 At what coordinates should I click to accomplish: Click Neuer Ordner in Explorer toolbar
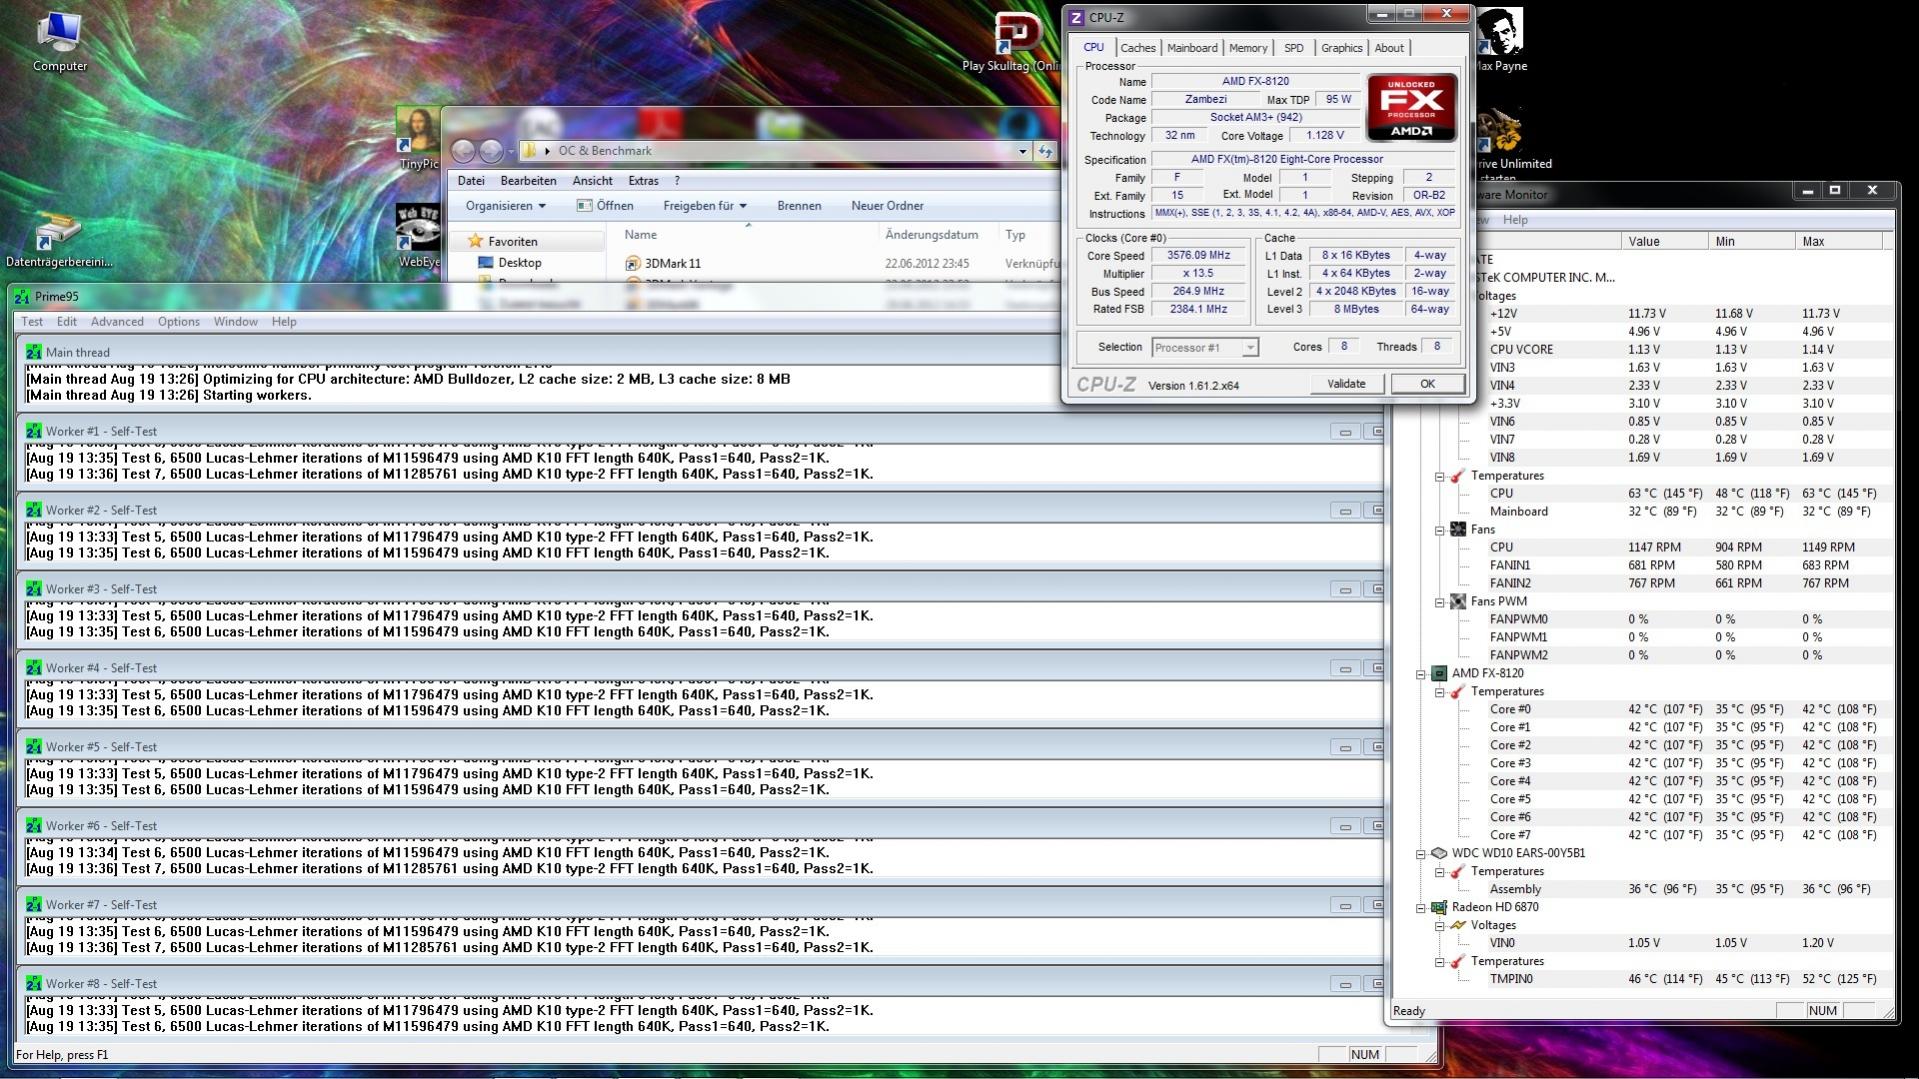pos(887,206)
